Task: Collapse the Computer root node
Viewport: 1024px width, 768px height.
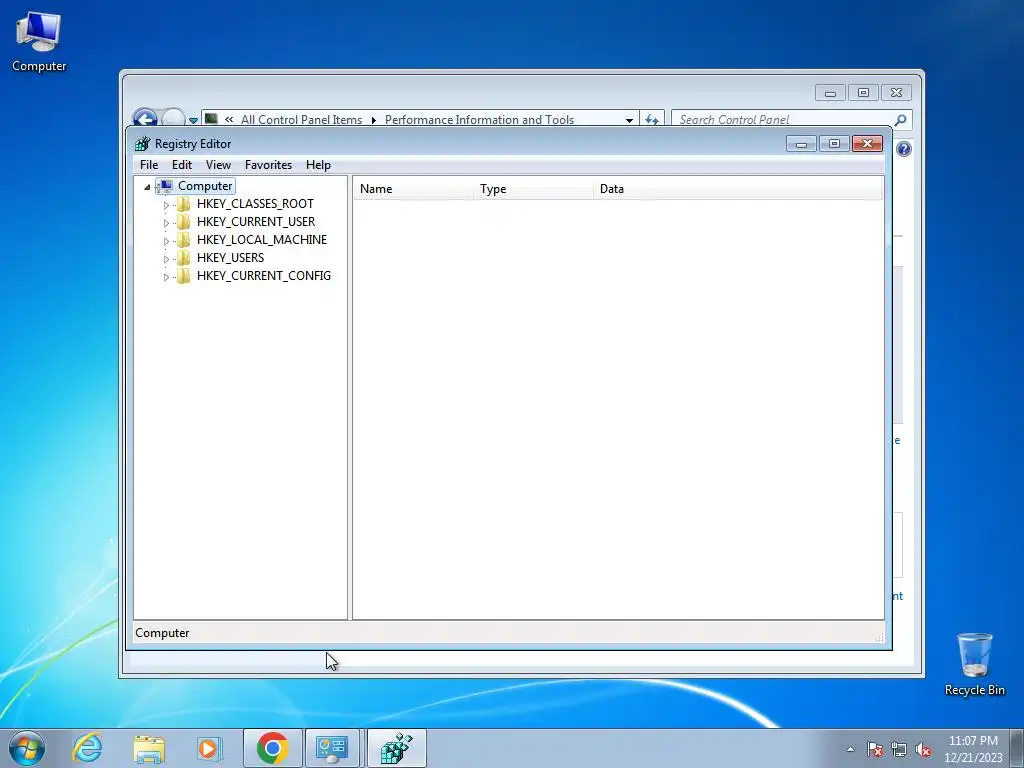Action: pyautogui.click(x=147, y=187)
